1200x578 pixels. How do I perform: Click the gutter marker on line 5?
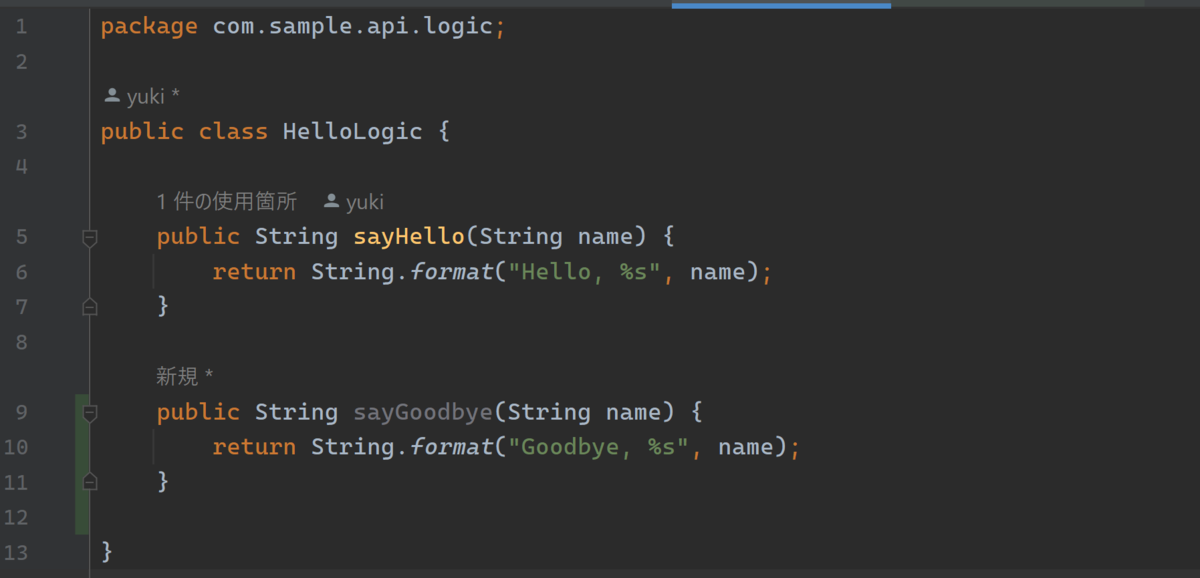point(88,237)
